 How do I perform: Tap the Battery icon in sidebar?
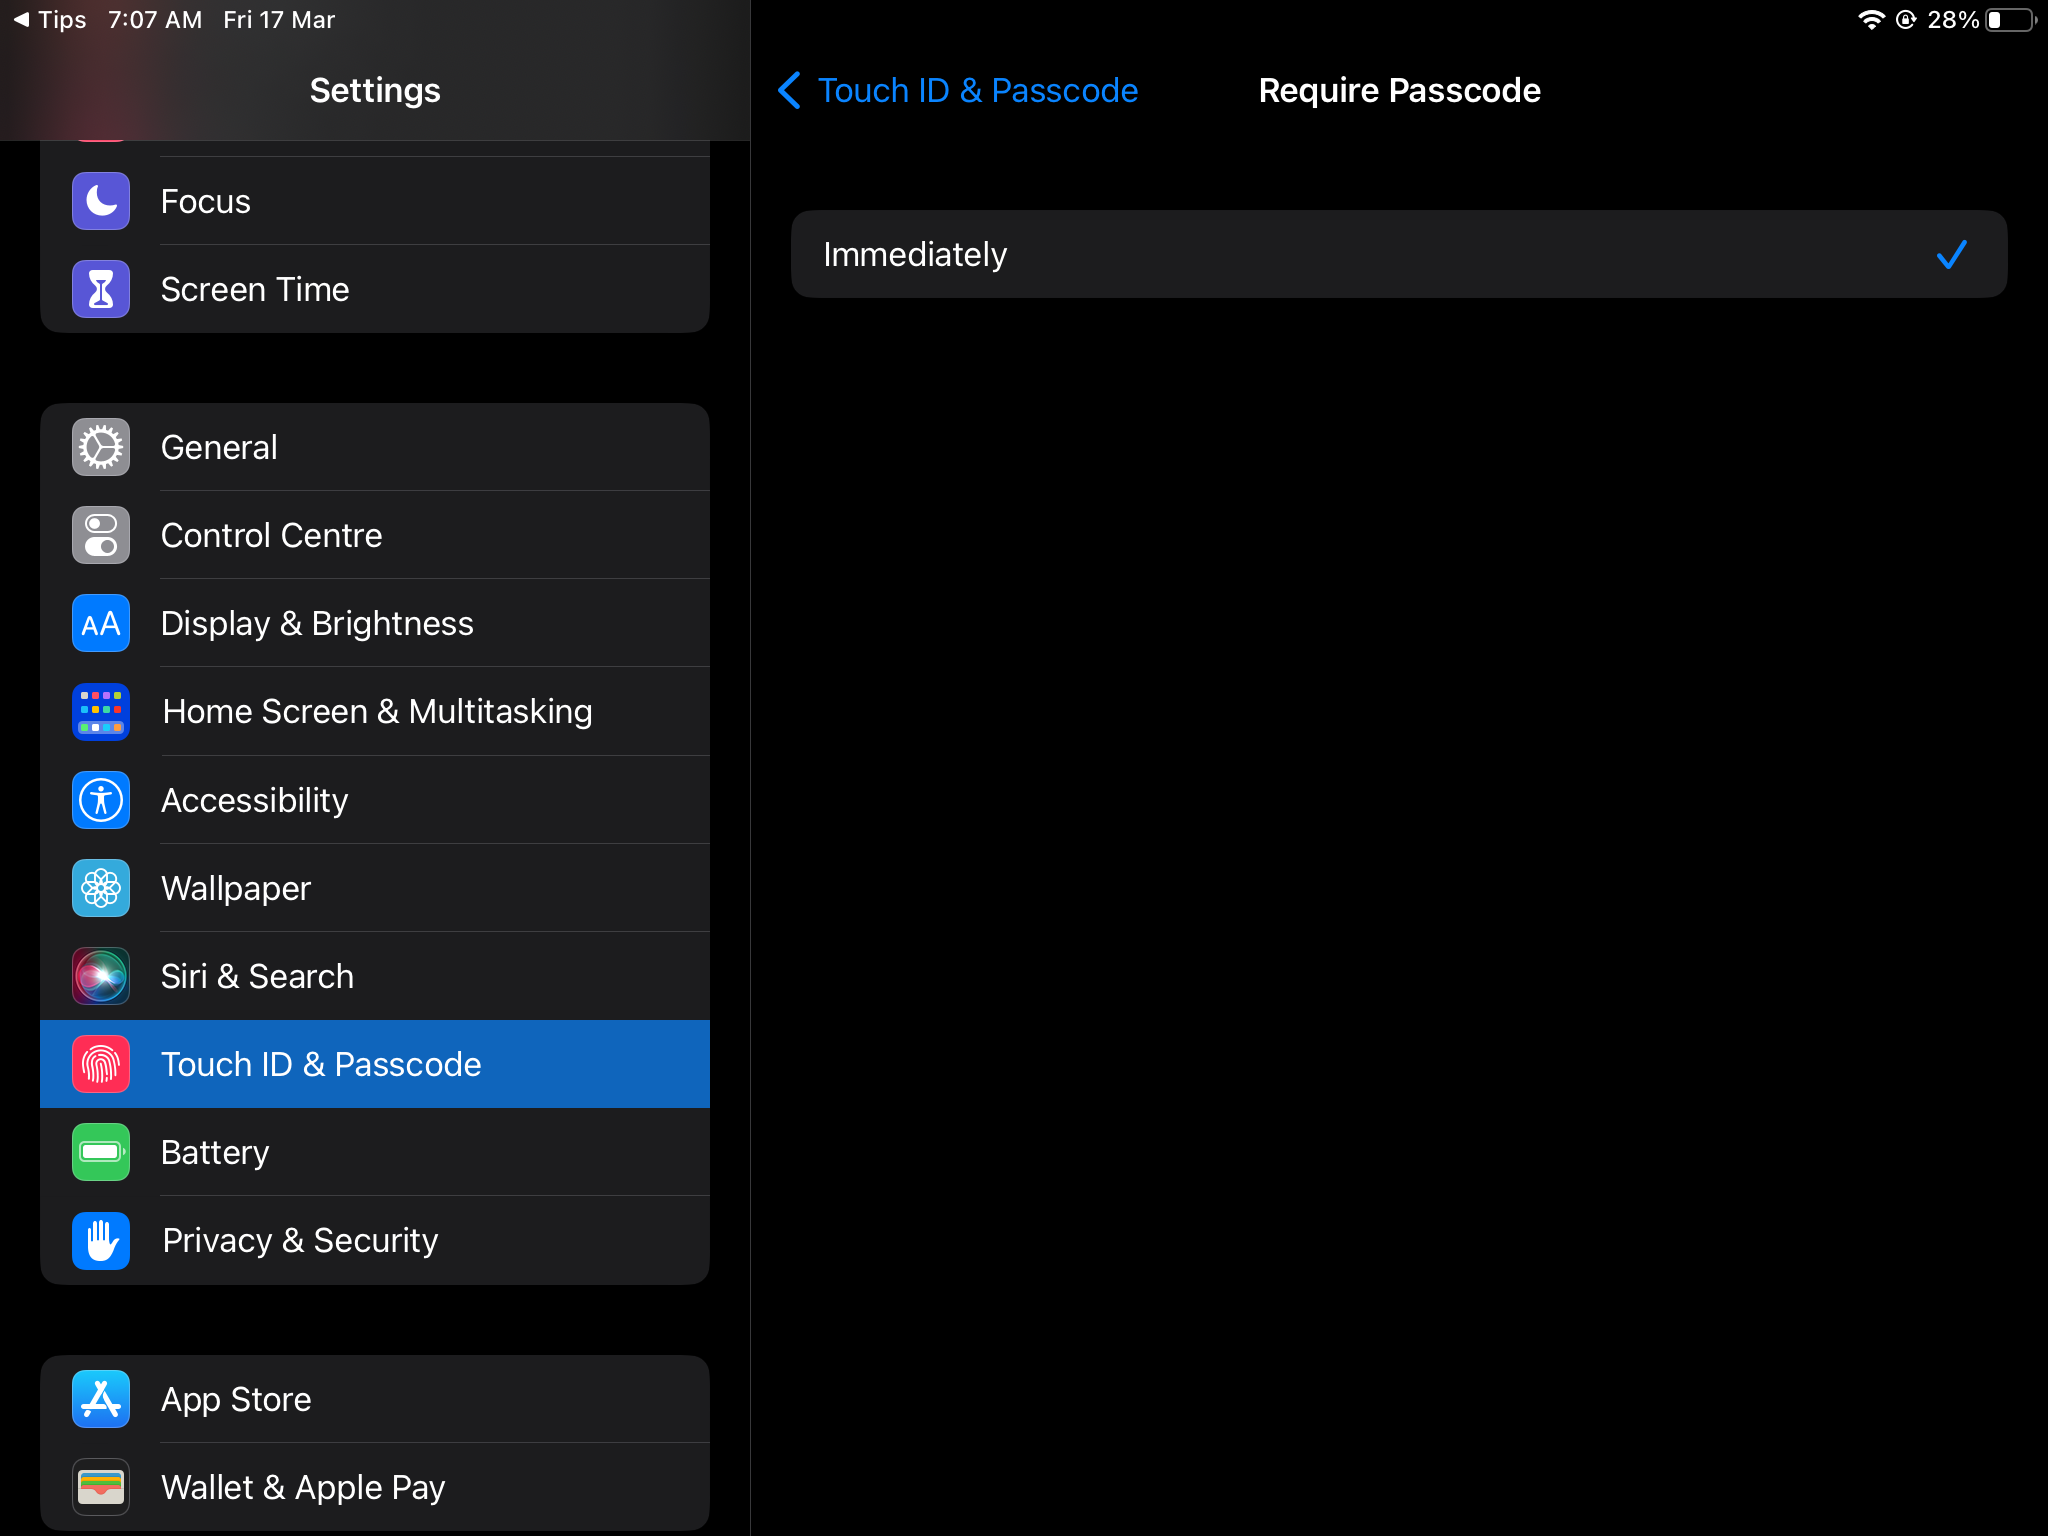tap(101, 1152)
